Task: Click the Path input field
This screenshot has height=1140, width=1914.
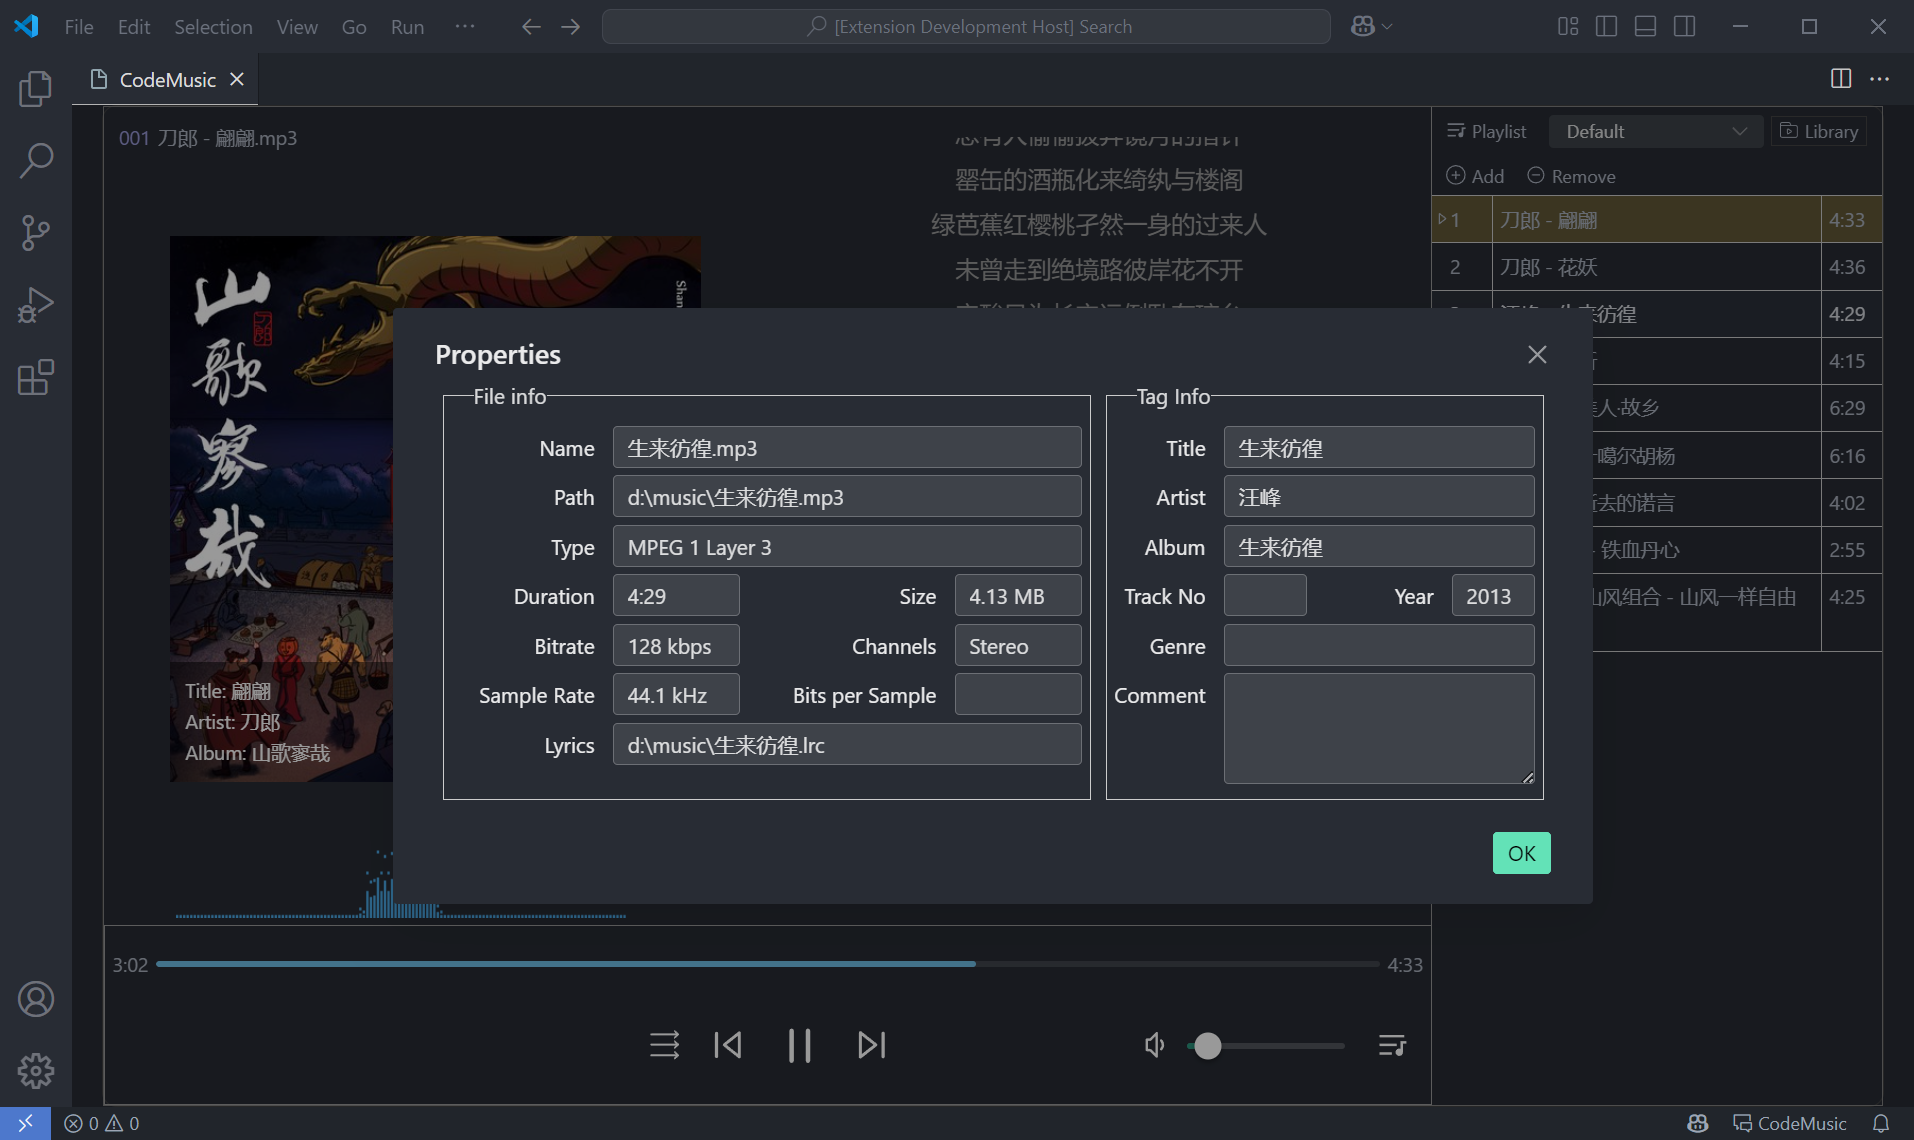Action: coord(847,497)
